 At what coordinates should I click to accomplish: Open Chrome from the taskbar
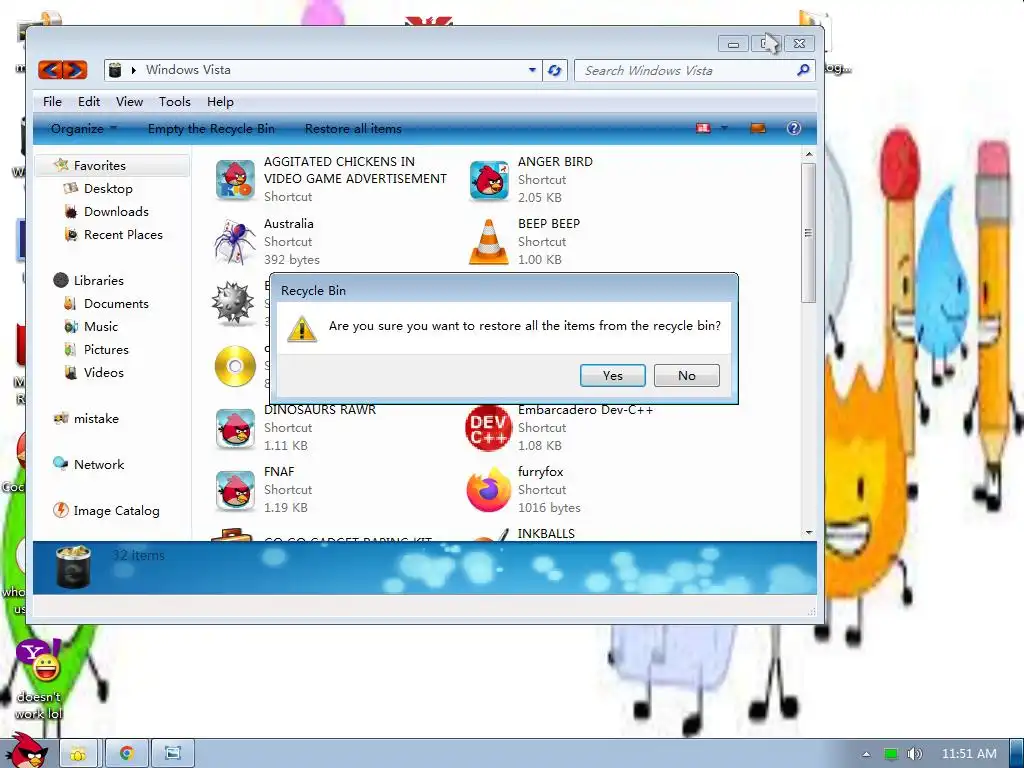[x=127, y=754]
